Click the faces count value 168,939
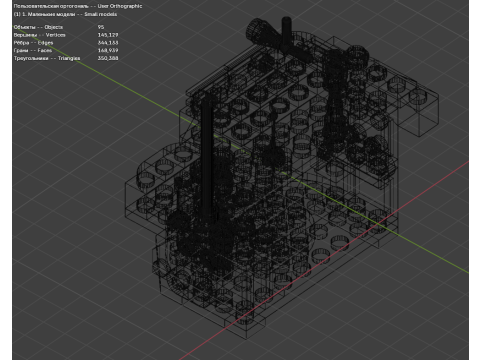 108,50
